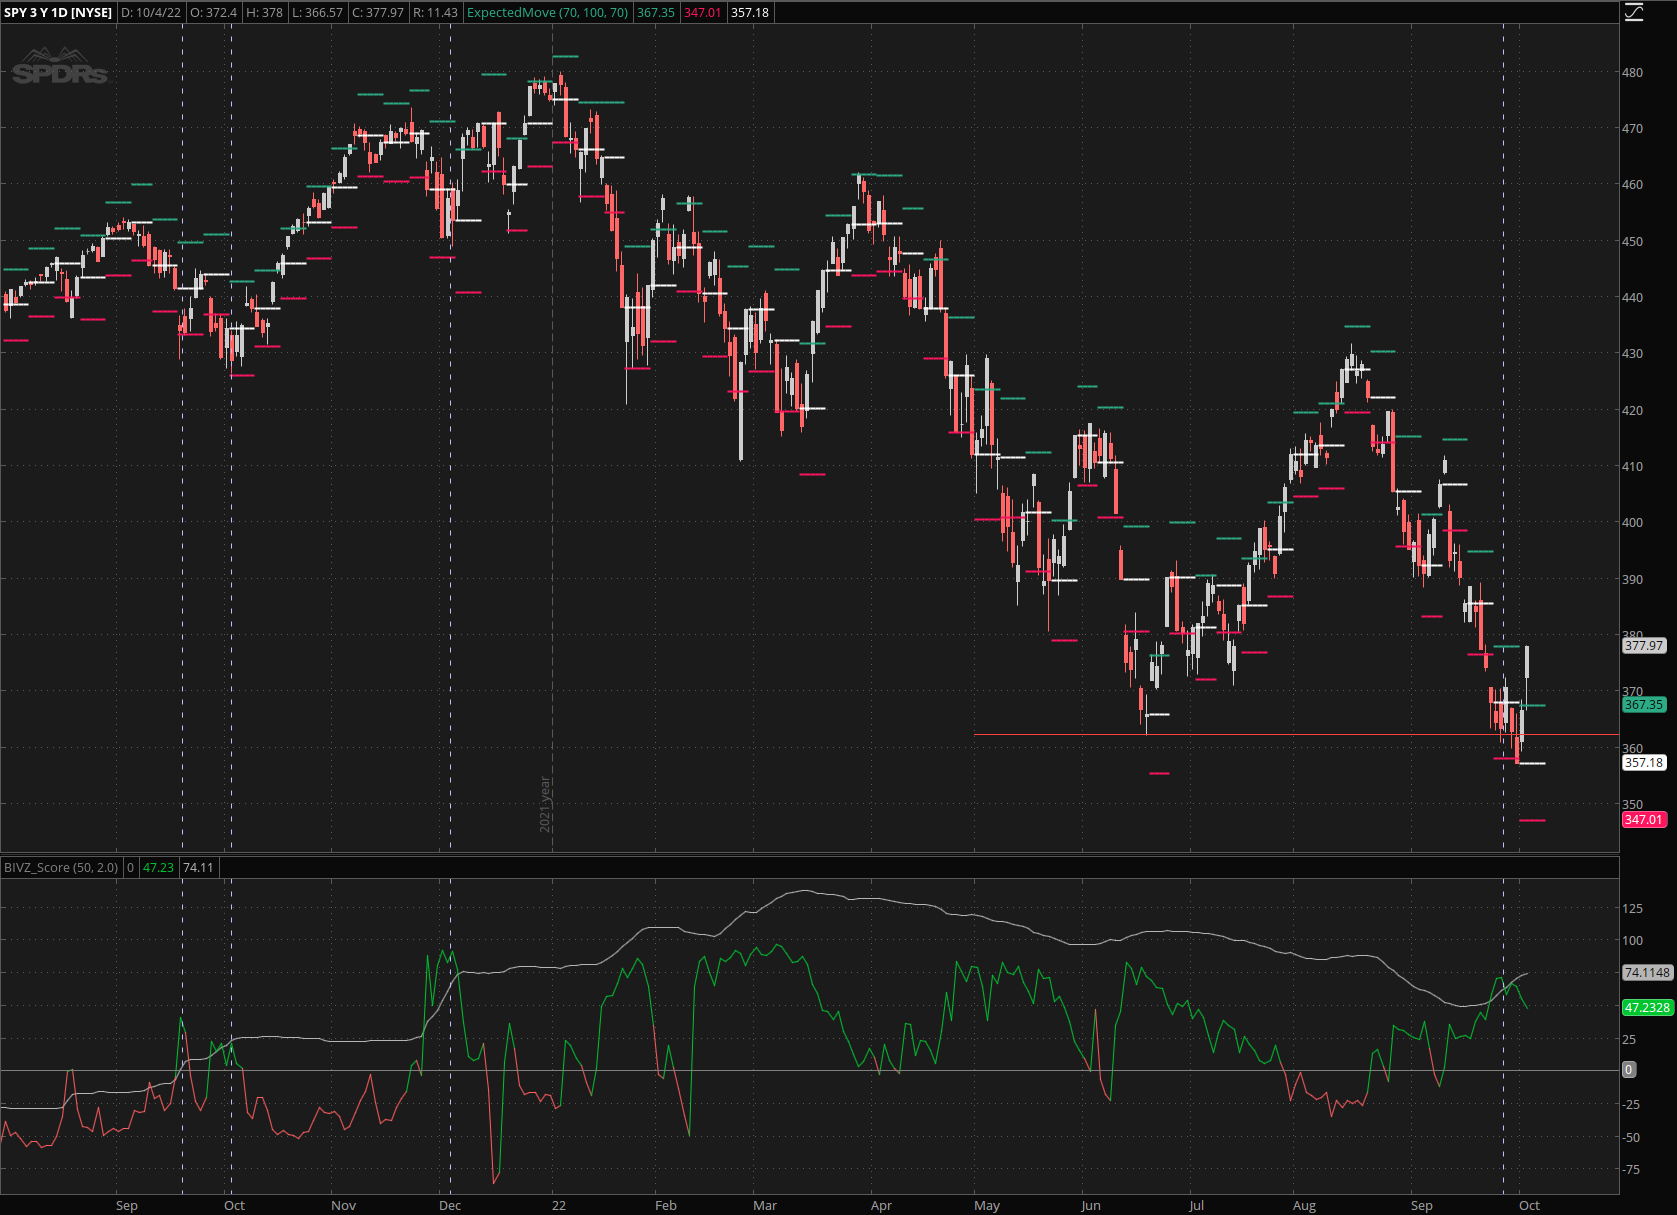Click the Feb label on time axis
This screenshot has height=1215, width=1677.
[665, 1205]
